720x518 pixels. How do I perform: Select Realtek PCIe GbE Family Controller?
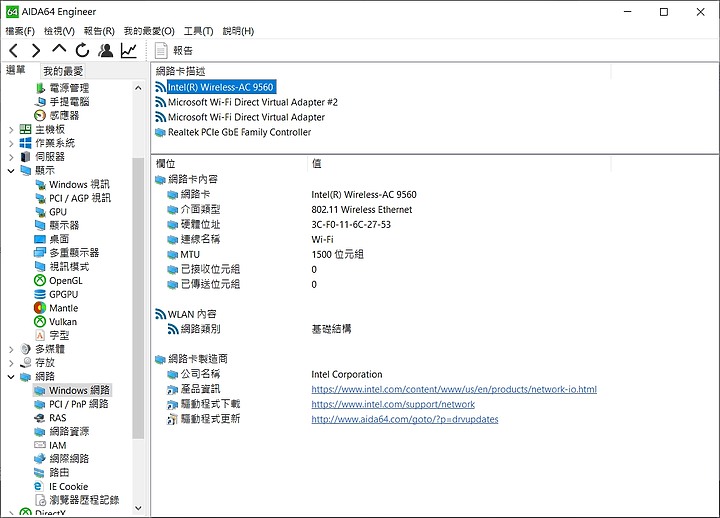pos(239,132)
